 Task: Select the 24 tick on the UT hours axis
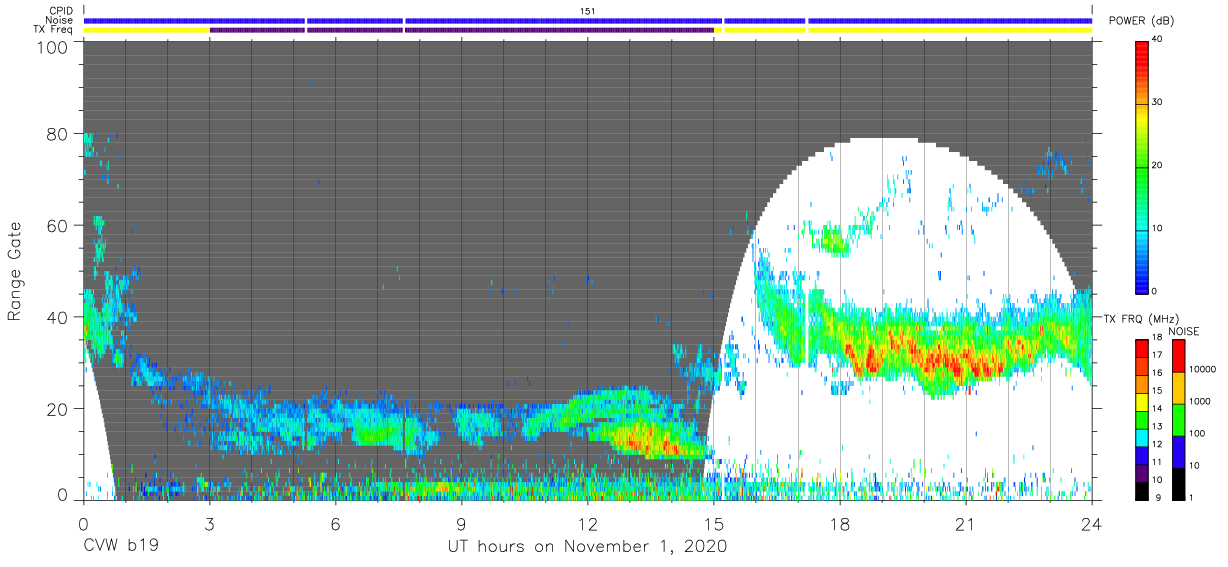click(x=1092, y=523)
